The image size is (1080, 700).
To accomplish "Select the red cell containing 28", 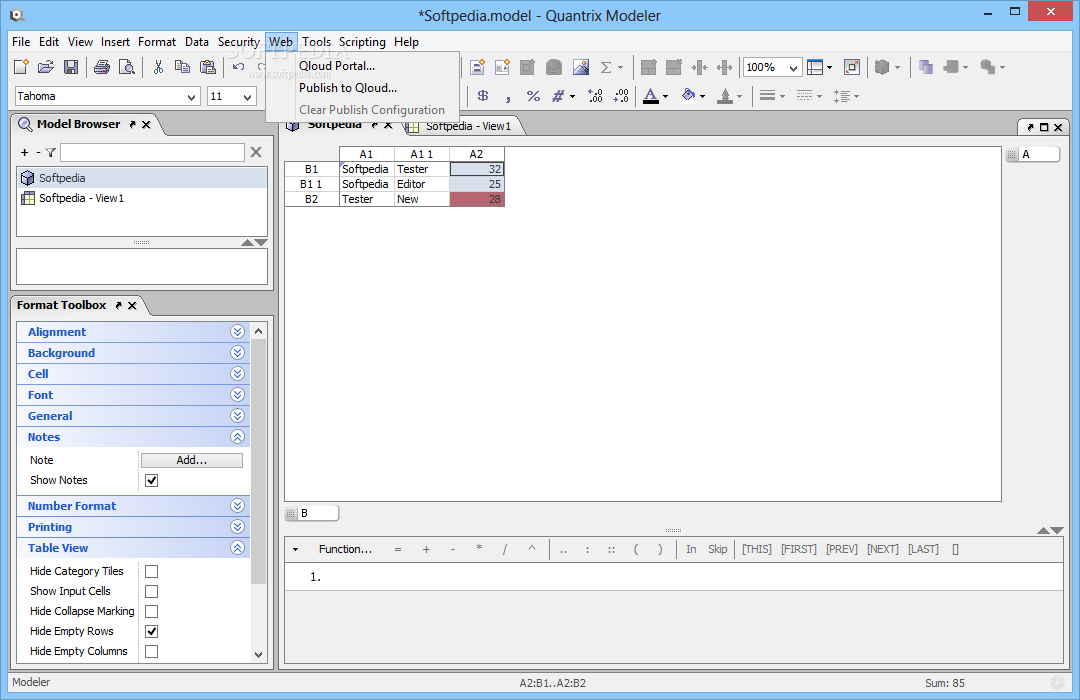I will click(477, 199).
